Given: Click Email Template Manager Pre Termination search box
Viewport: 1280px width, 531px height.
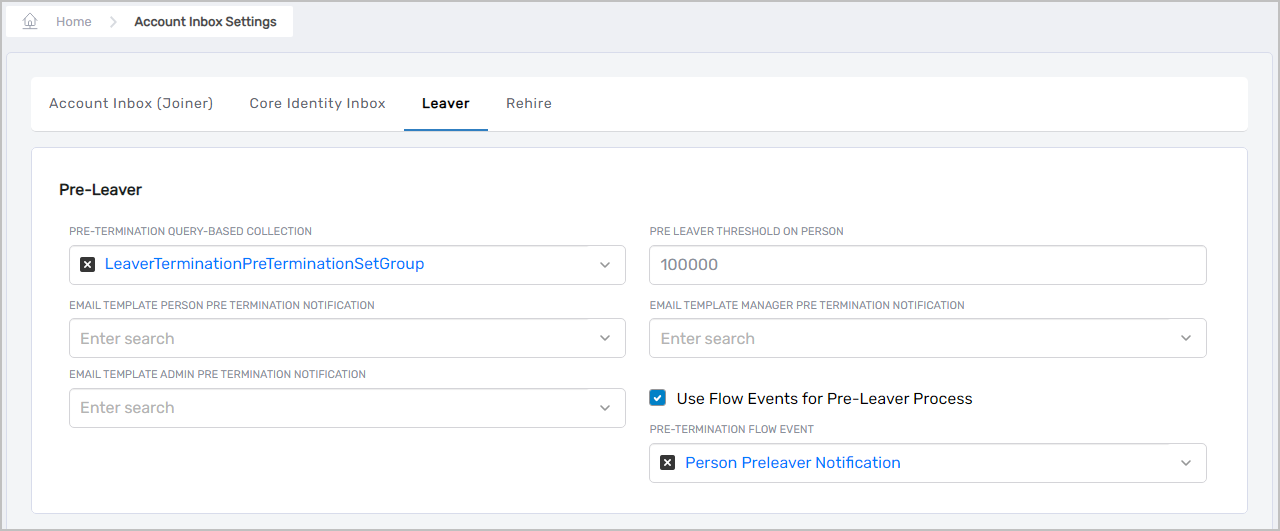Looking at the screenshot, I should coord(910,338).
